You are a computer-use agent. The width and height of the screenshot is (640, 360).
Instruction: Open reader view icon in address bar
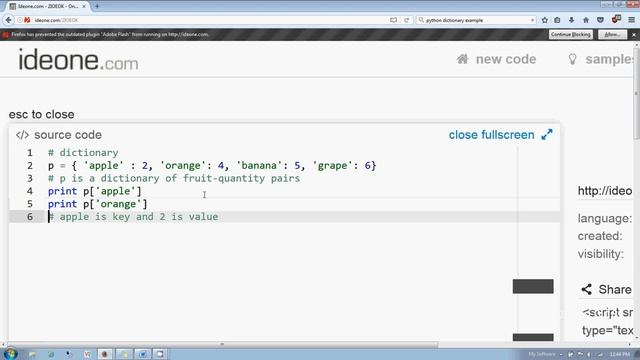(393, 20)
